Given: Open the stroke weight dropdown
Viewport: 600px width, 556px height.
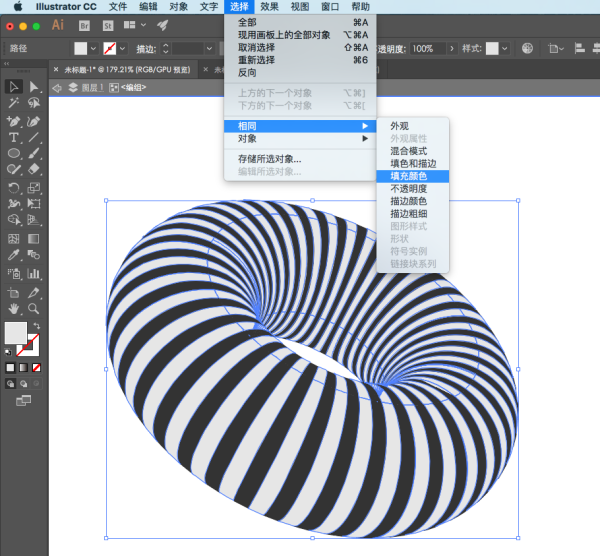Looking at the screenshot, I should (209, 49).
